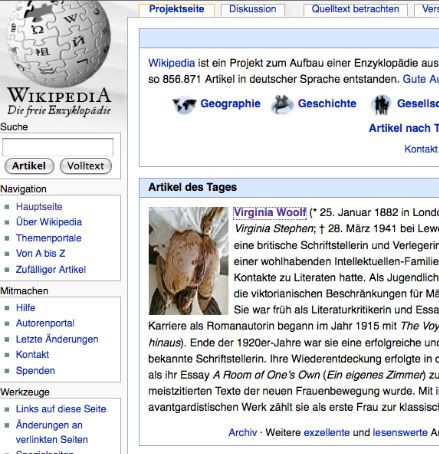Click the Artikel des Tages heading
The height and width of the screenshot is (454, 439).
point(192,187)
